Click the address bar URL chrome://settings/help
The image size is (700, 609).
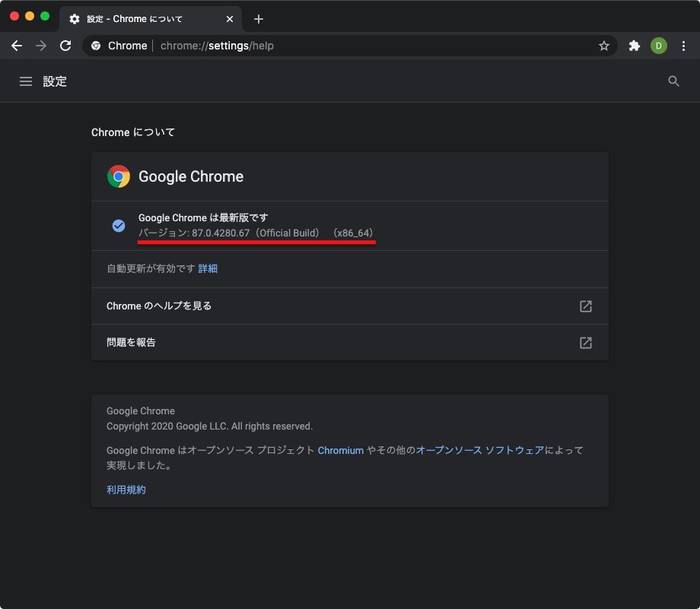[x=217, y=46]
